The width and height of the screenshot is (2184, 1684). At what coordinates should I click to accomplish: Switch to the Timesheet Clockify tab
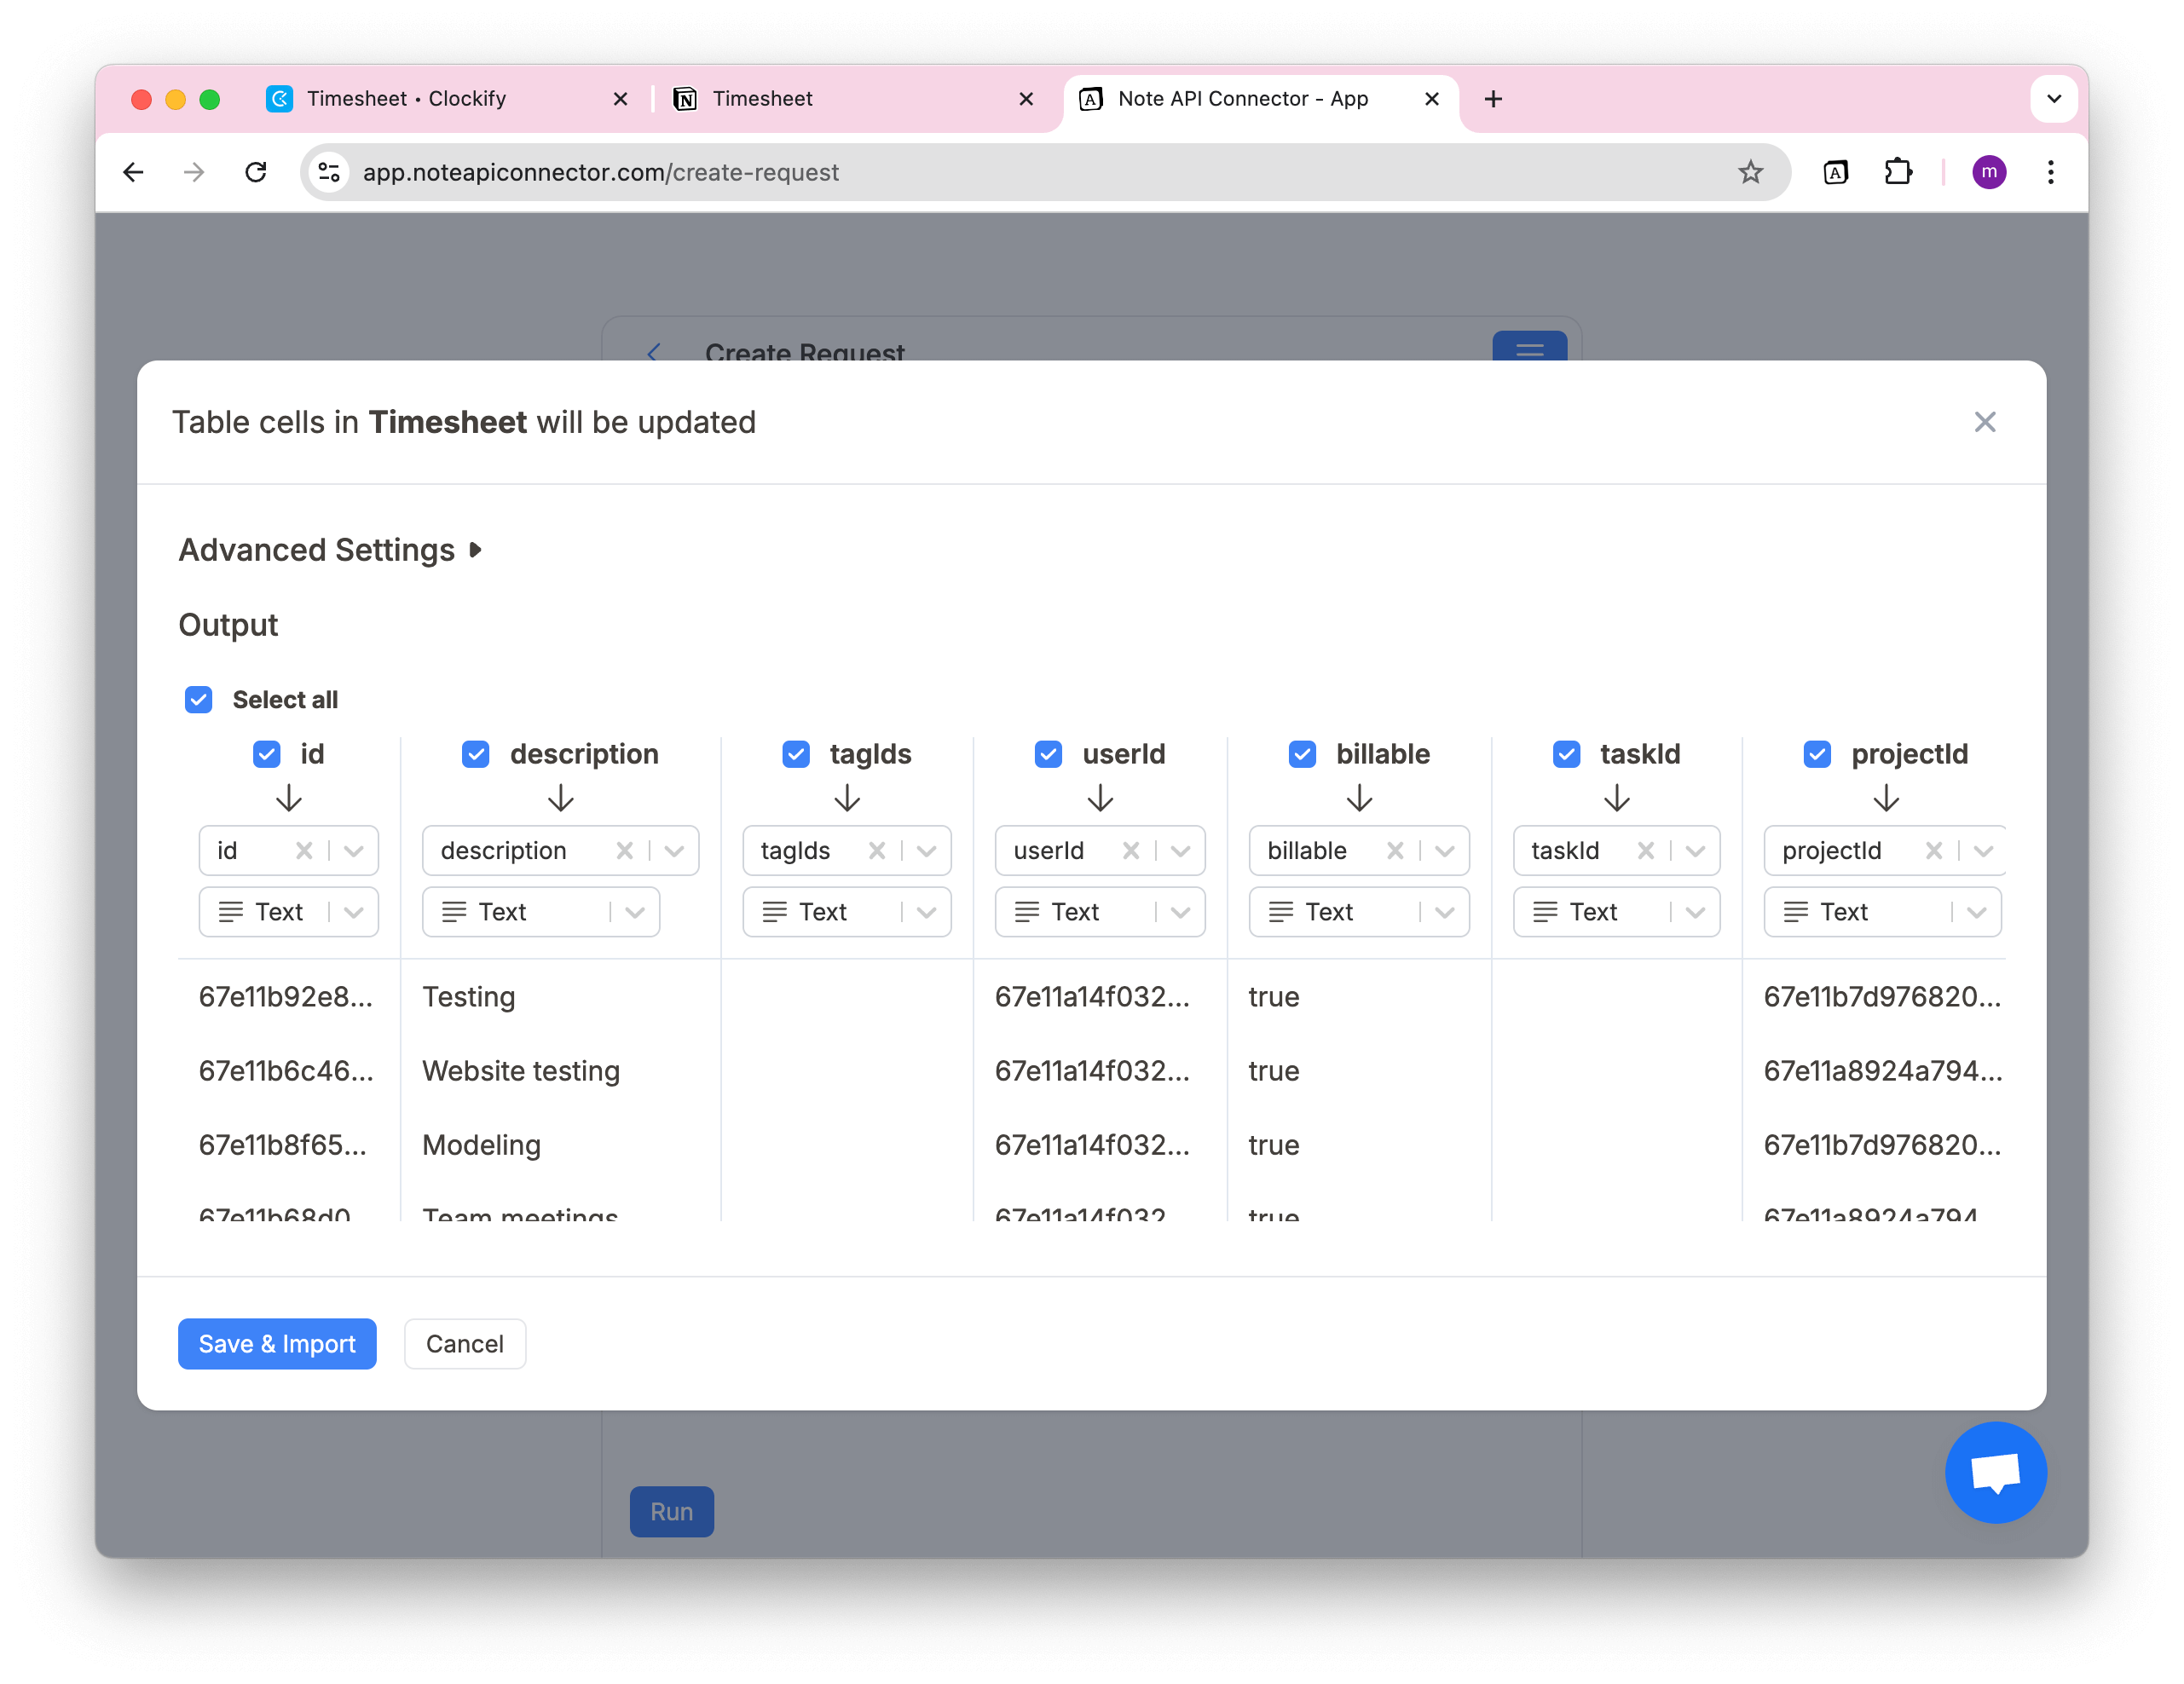407,99
